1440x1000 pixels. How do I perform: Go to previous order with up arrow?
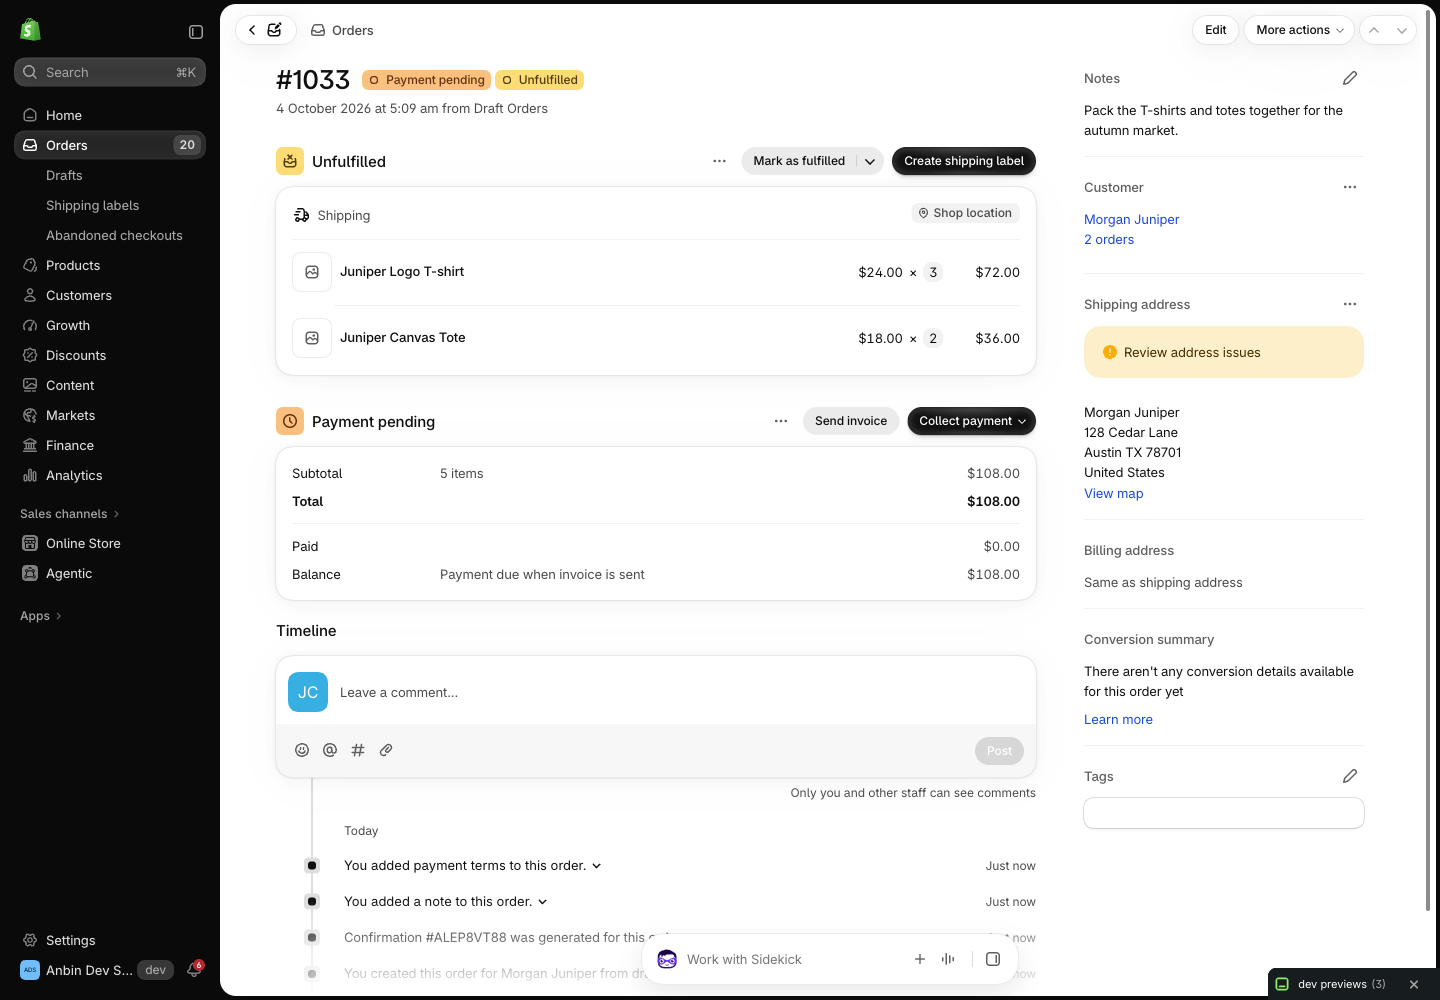[1374, 30]
